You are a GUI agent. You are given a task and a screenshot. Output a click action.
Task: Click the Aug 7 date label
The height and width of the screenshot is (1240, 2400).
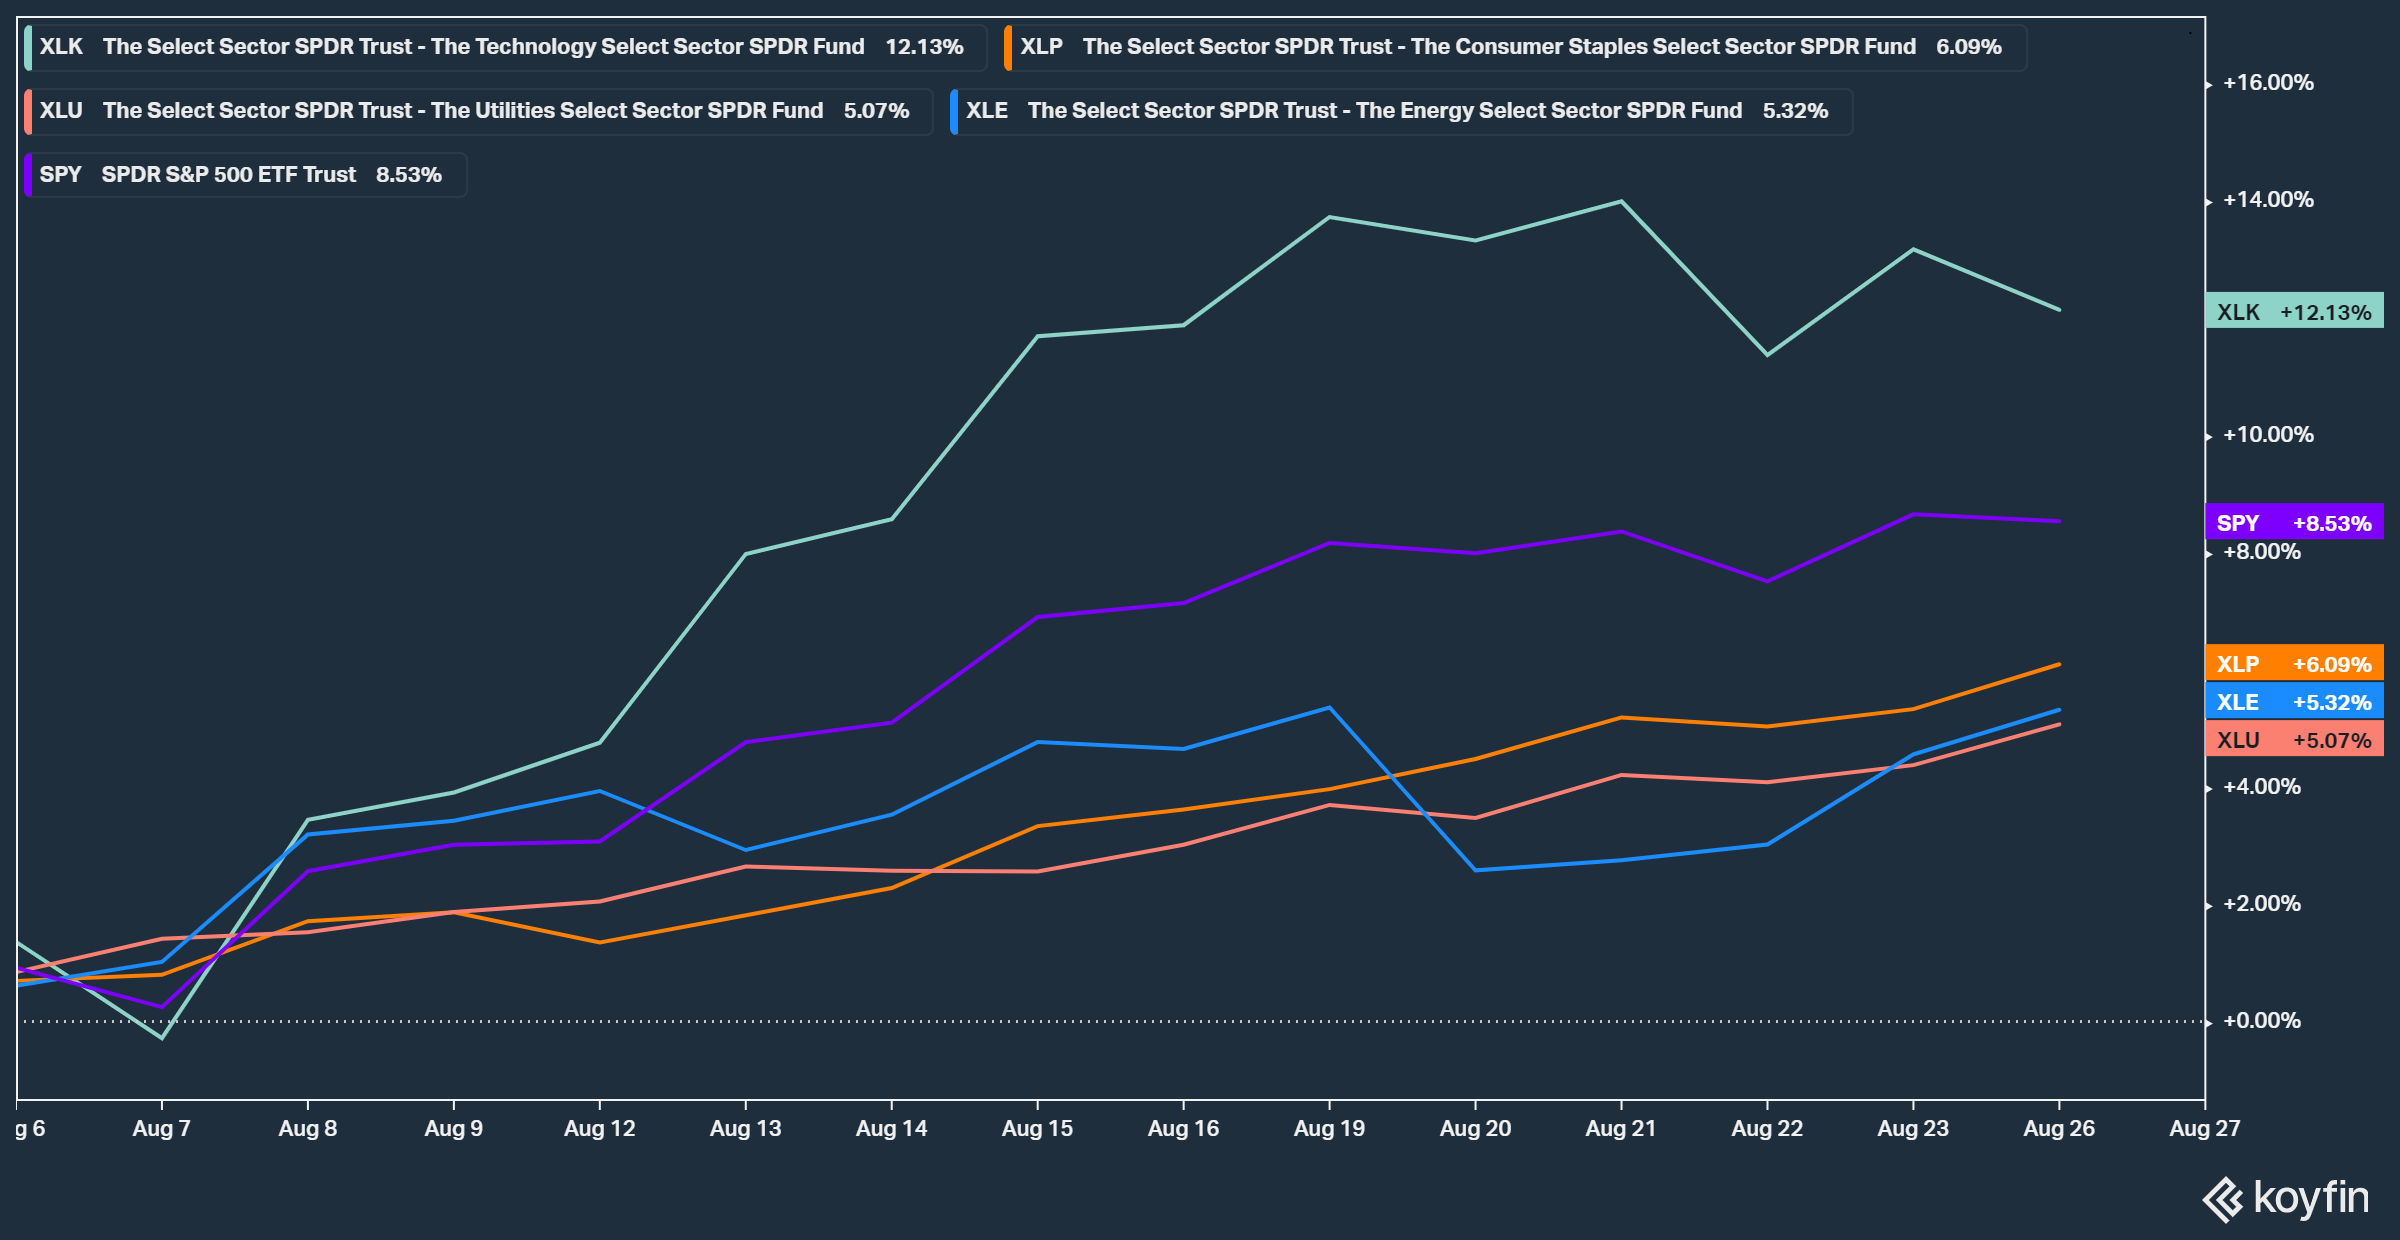click(x=162, y=1129)
